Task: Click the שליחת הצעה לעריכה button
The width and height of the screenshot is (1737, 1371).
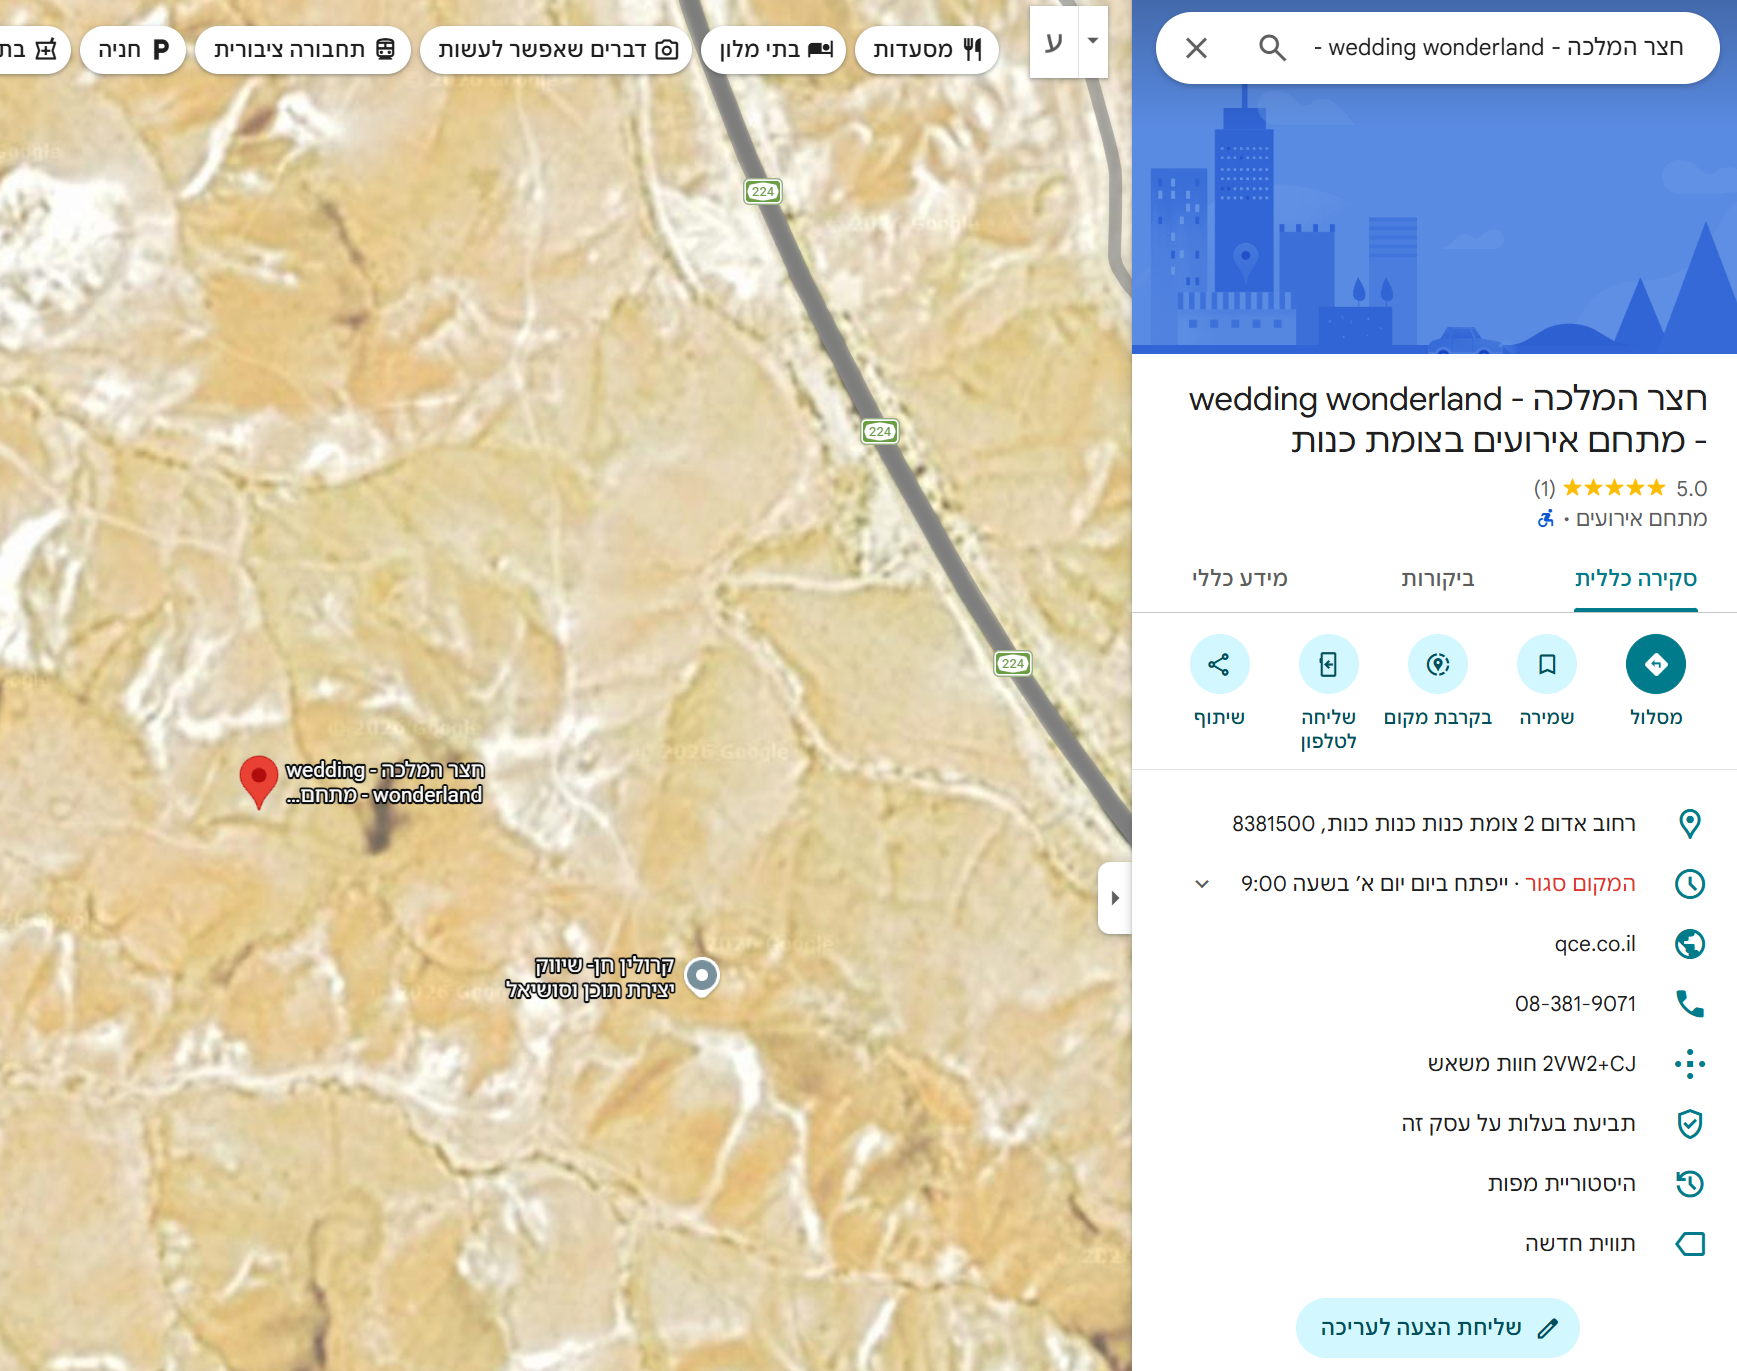Action: [x=1437, y=1328]
